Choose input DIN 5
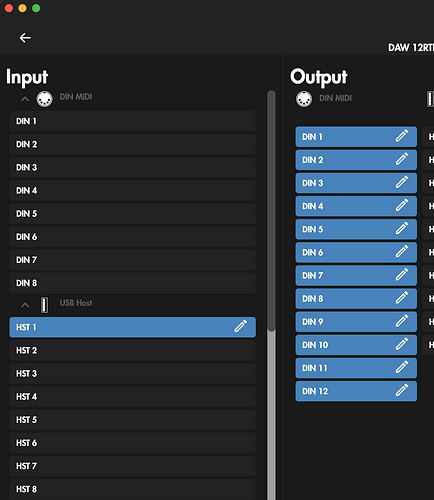 133,214
